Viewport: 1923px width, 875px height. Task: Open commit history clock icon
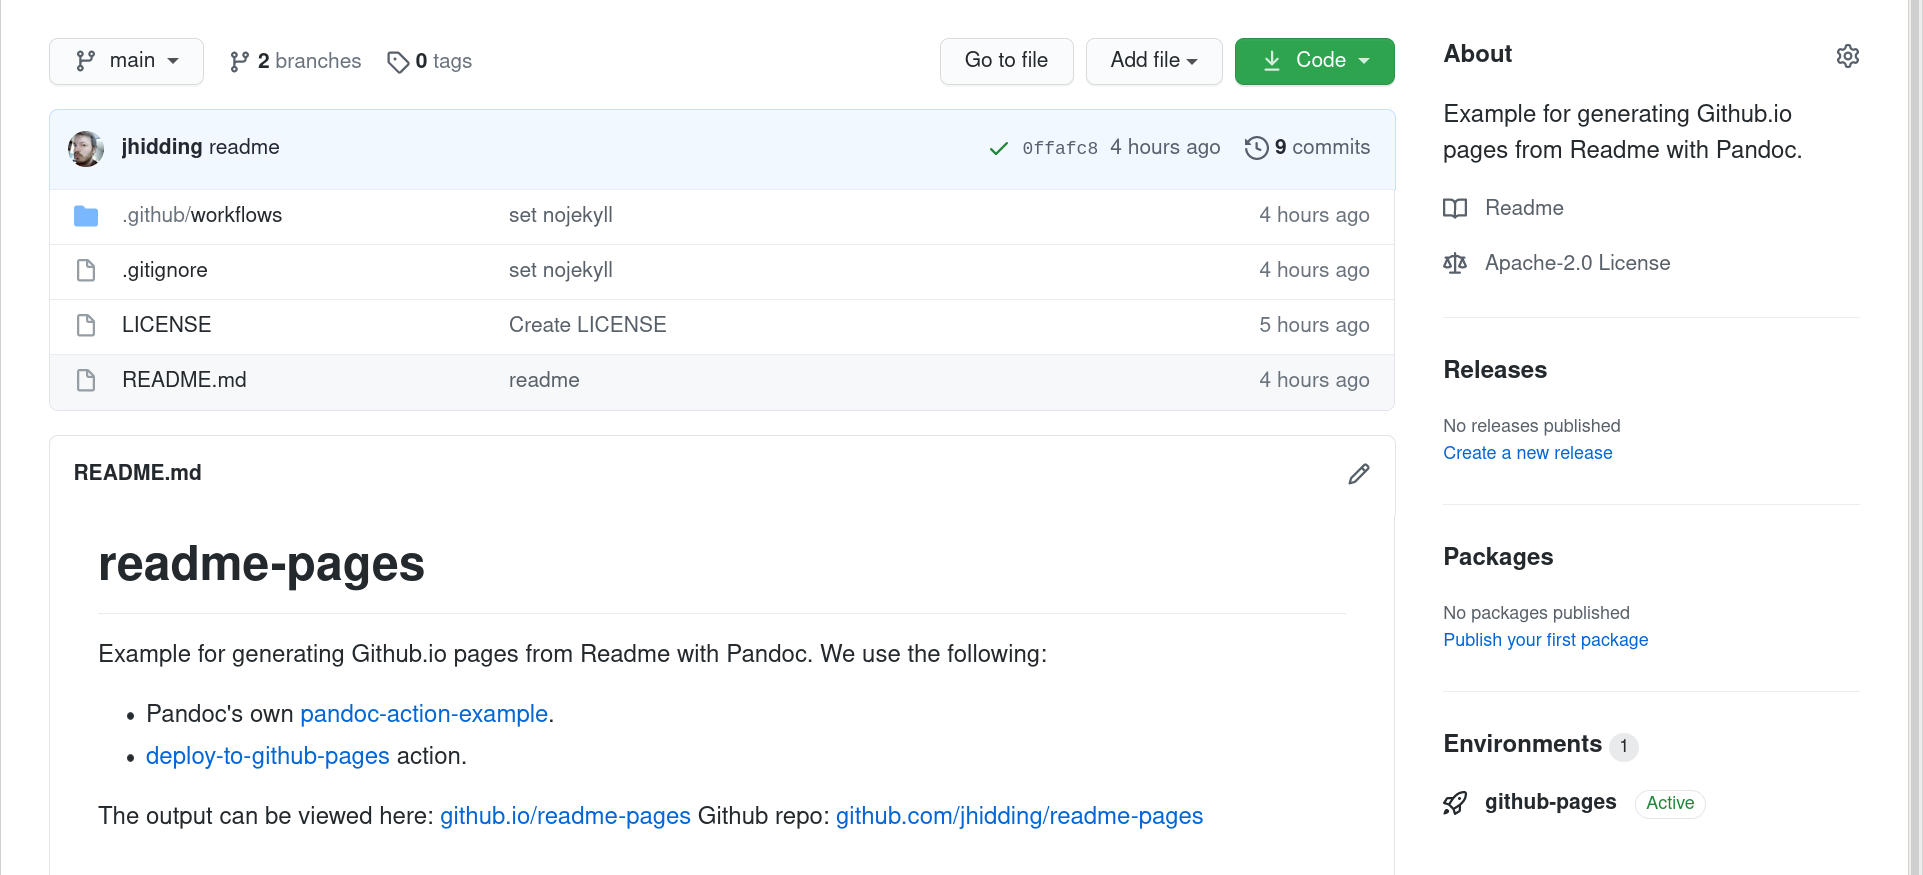(x=1256, y=148)
